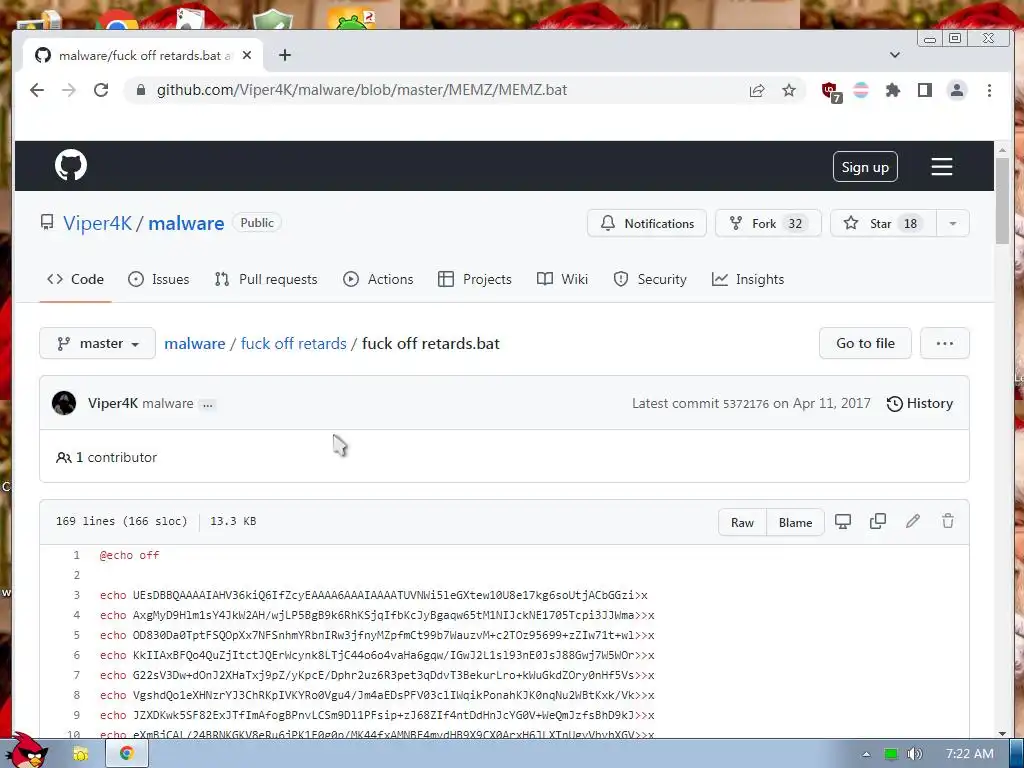Open the Extensions puzzle piece menu

click(x=893, y=90)
